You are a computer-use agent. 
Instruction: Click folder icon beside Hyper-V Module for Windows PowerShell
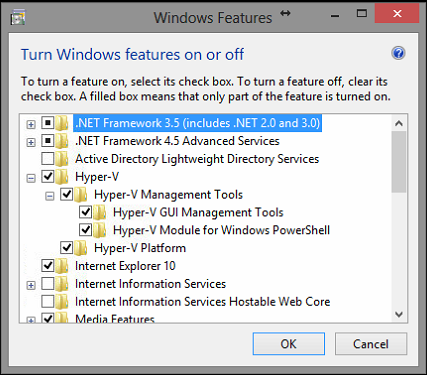tap(100, 230)
